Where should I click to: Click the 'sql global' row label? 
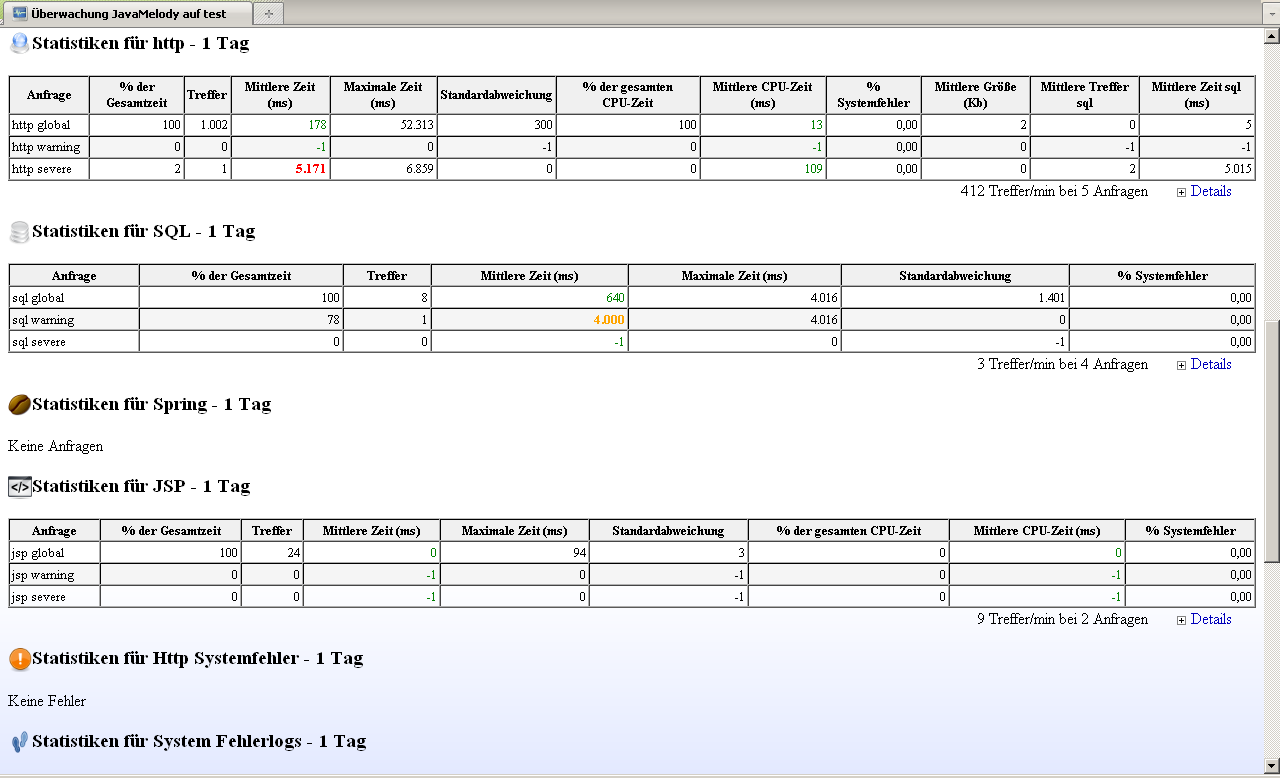[37, 298]
